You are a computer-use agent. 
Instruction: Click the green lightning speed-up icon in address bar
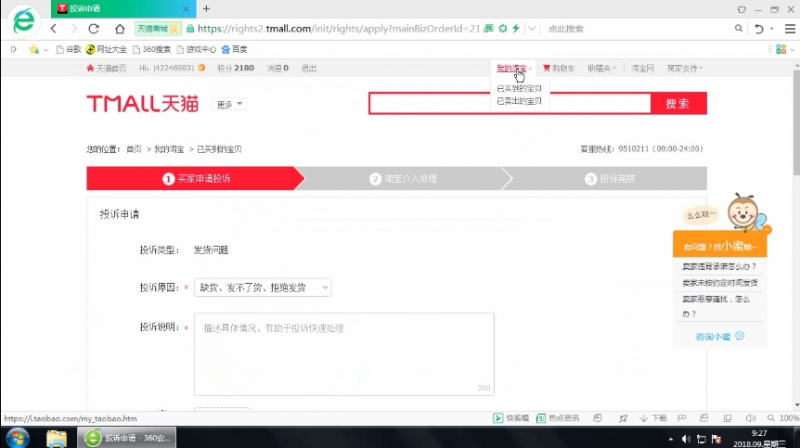point(516,29)
